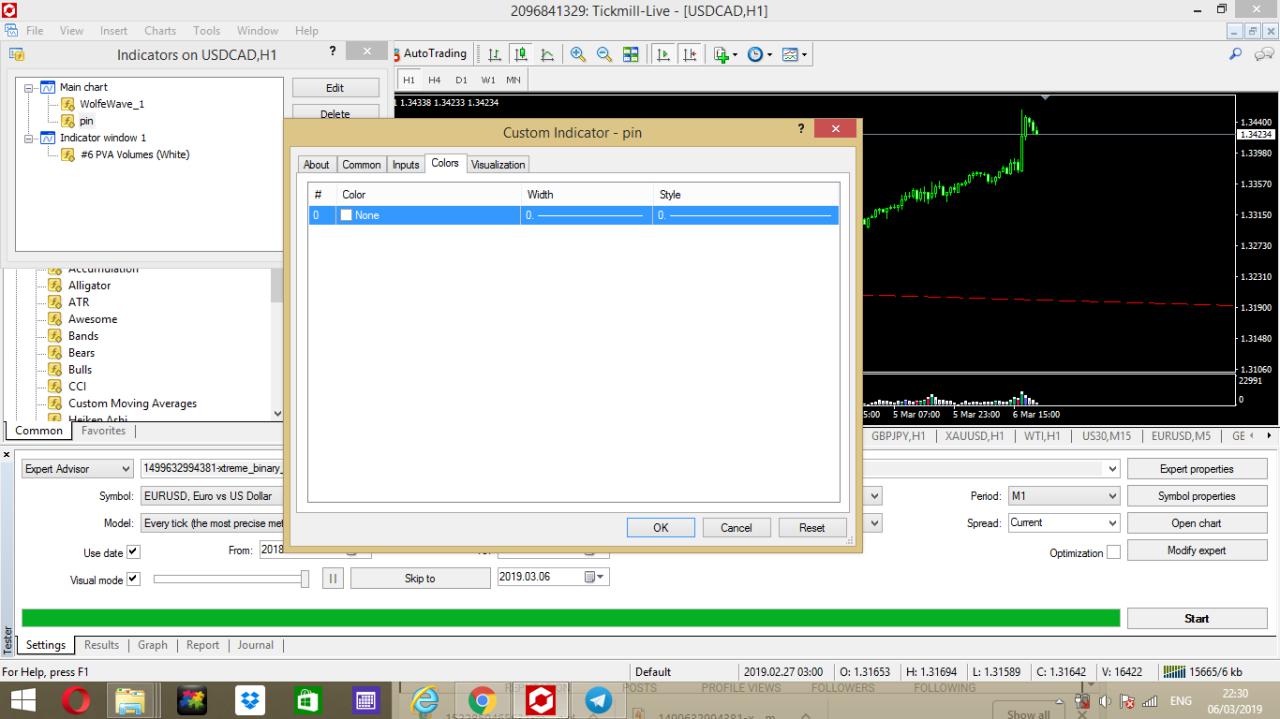Click the Edit button in Indicators dialog

tap(336, 88)
